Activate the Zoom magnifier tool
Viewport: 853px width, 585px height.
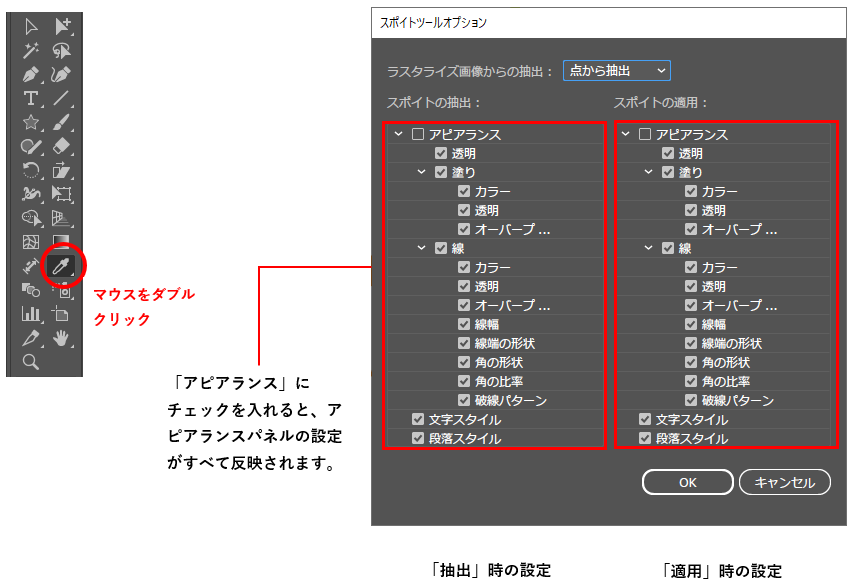(31, 362)
